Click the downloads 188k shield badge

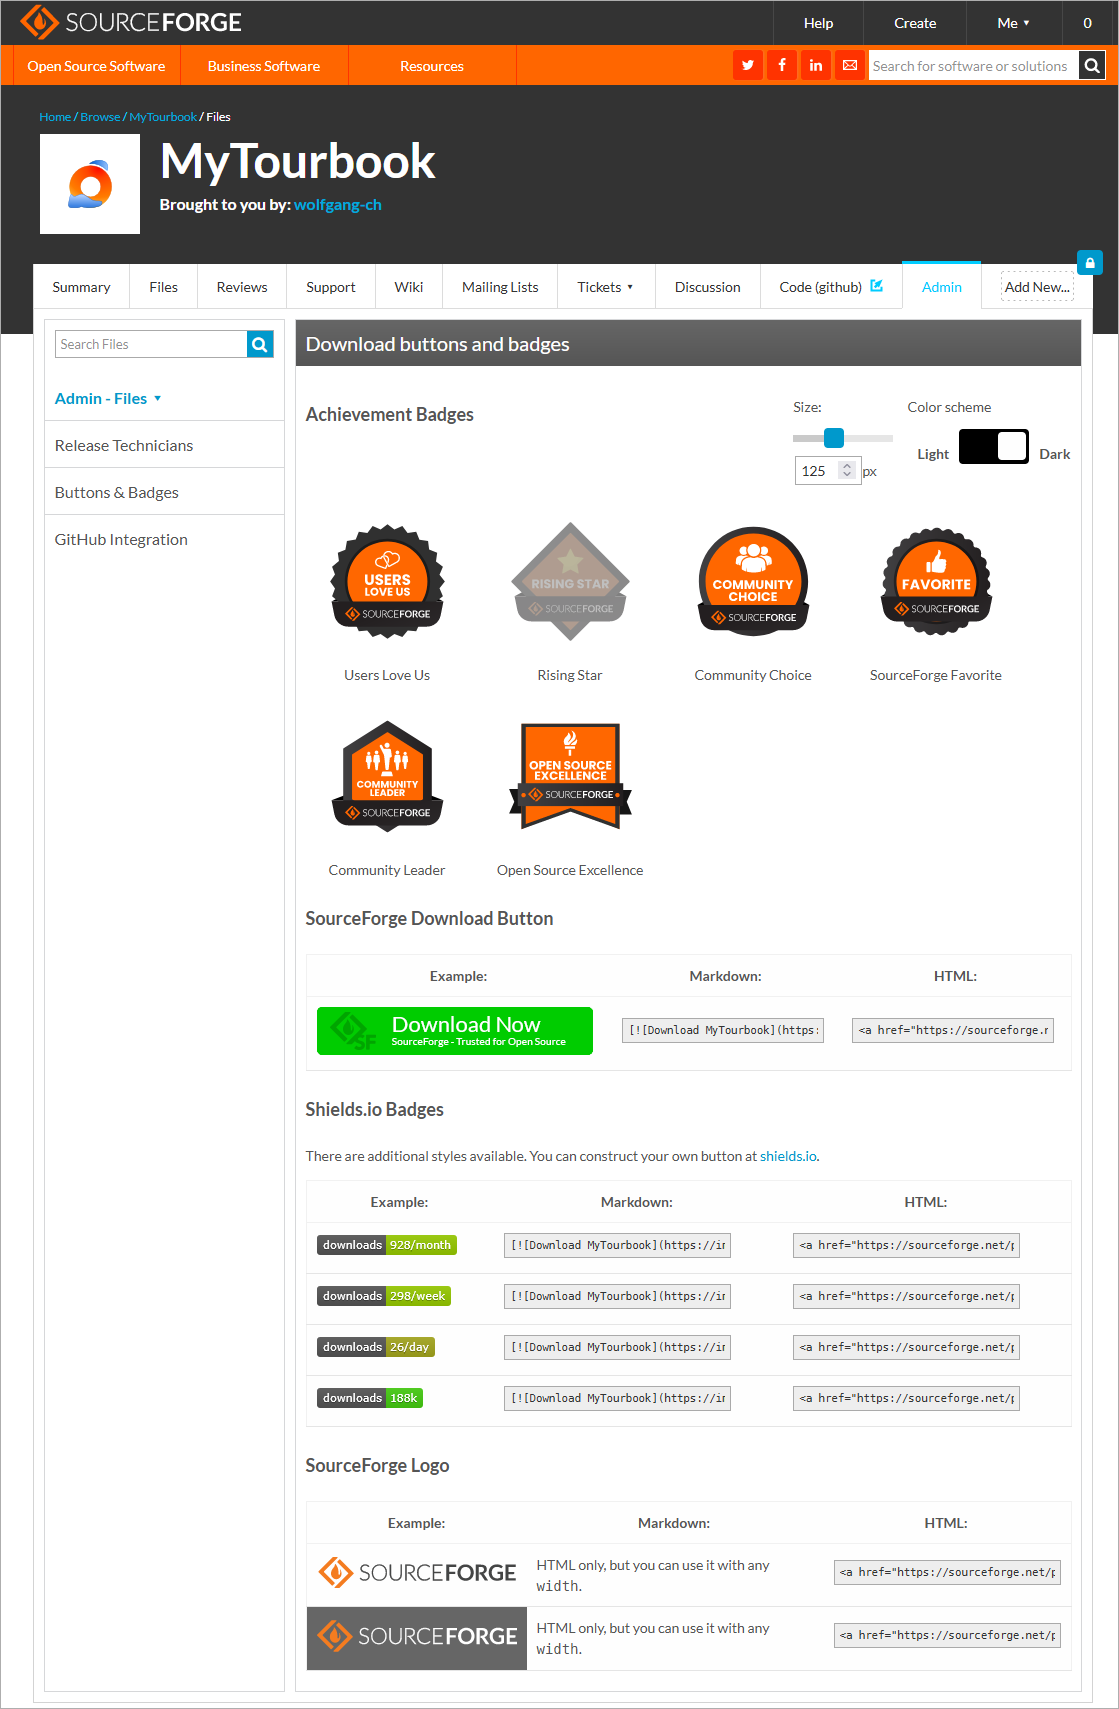[x=370, y=1398]
